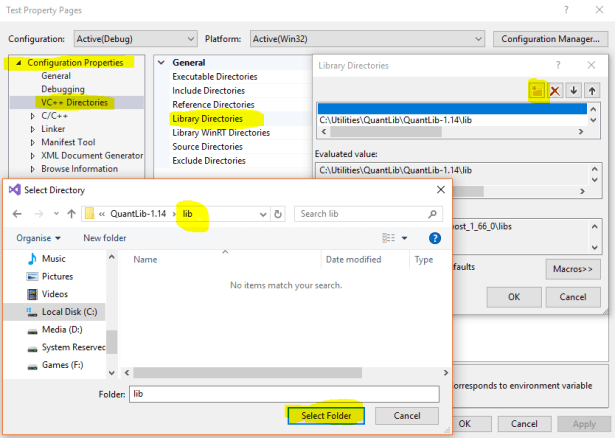This screenshot has height=438, width=615.
Task: Select Exclude Directories property
Action: pos(209,161)
